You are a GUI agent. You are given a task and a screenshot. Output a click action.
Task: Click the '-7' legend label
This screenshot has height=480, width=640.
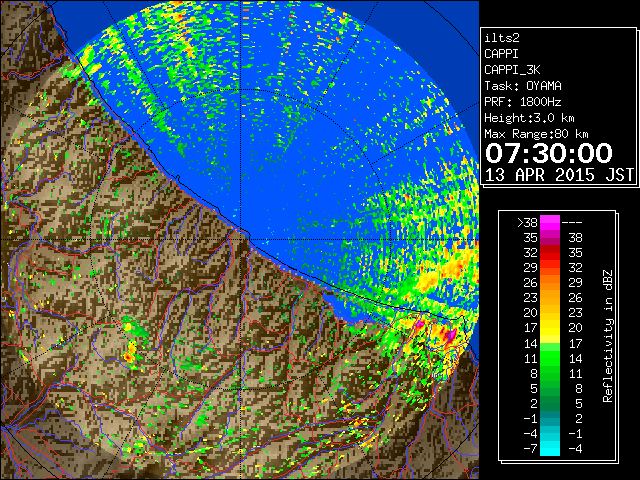click(x=530, y=449)
